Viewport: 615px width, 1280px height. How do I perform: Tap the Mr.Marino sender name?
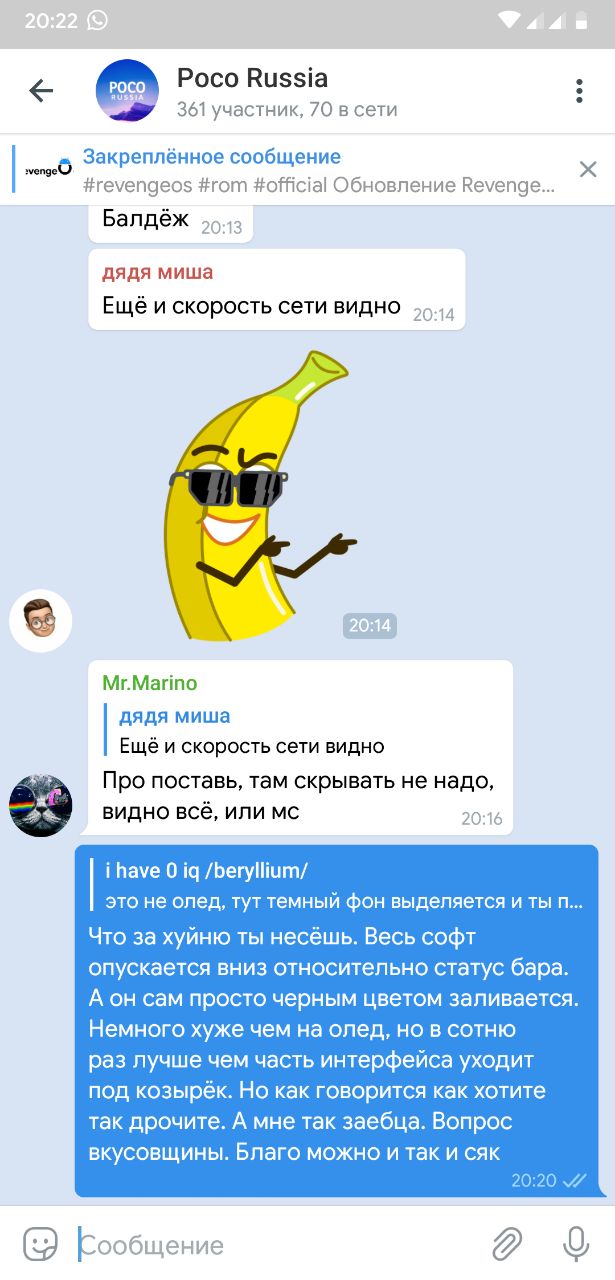coord(150,683)
